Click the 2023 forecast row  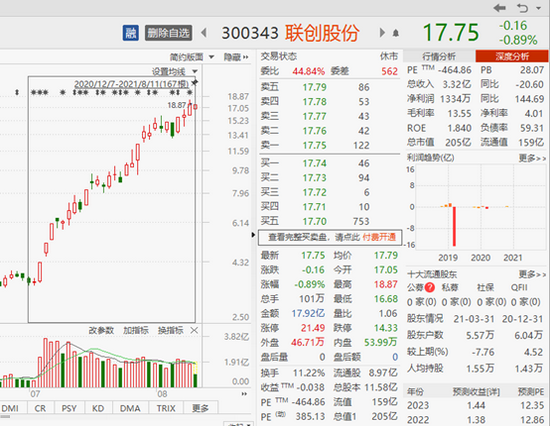click(x=475, y=405)
